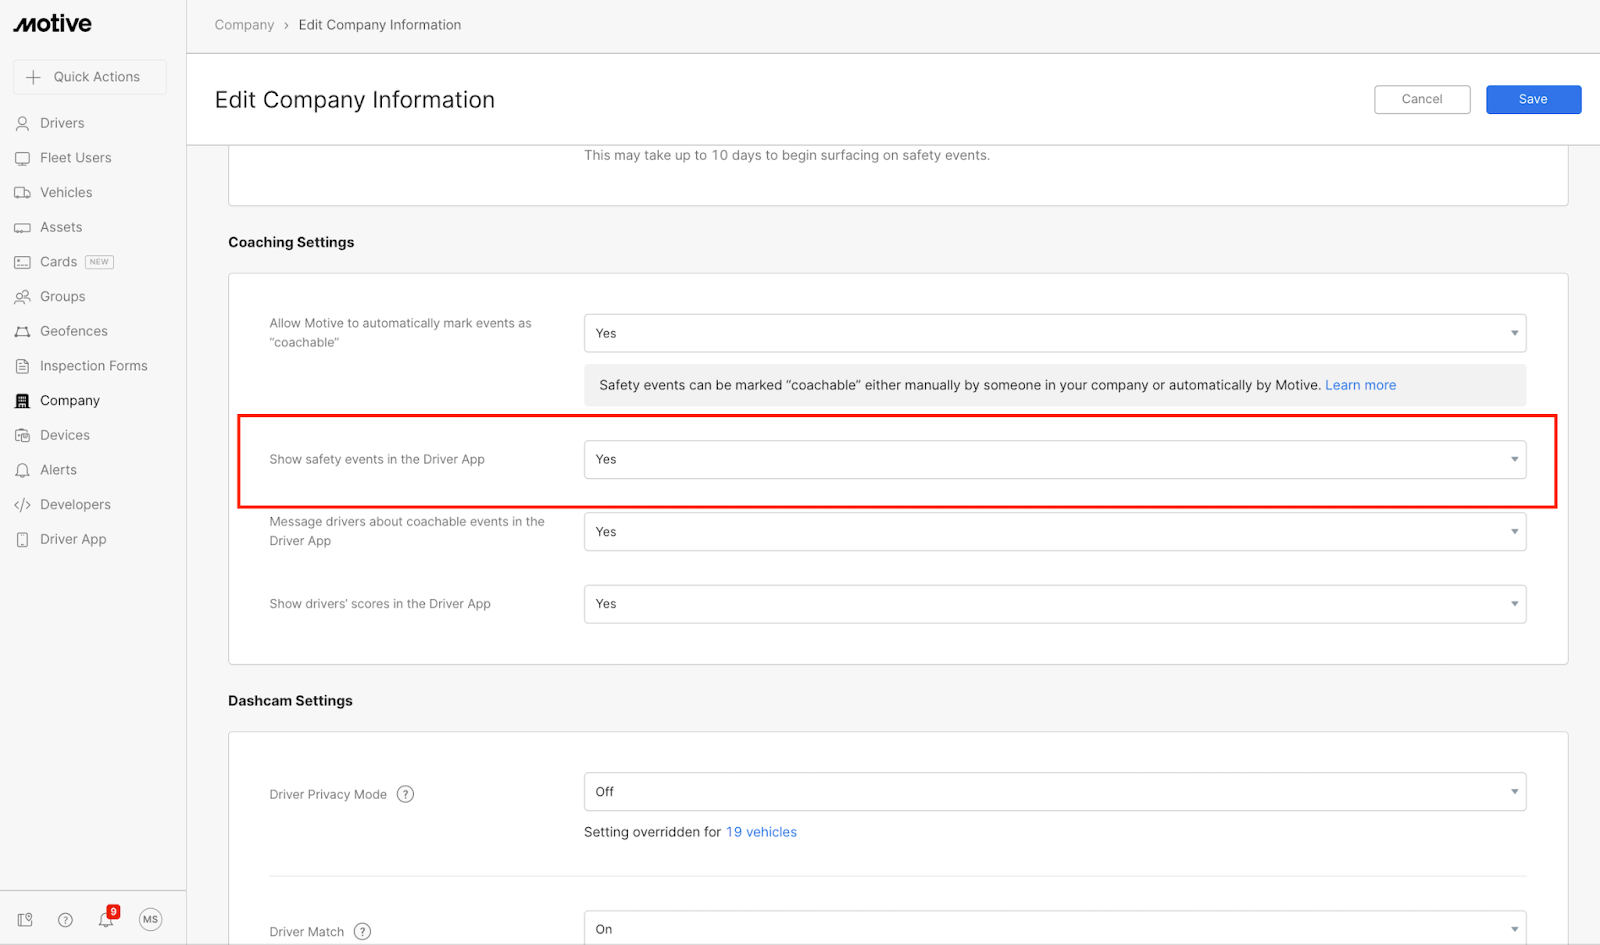
Task: Click the Fleet Users icon
Action: click(22, 158)
